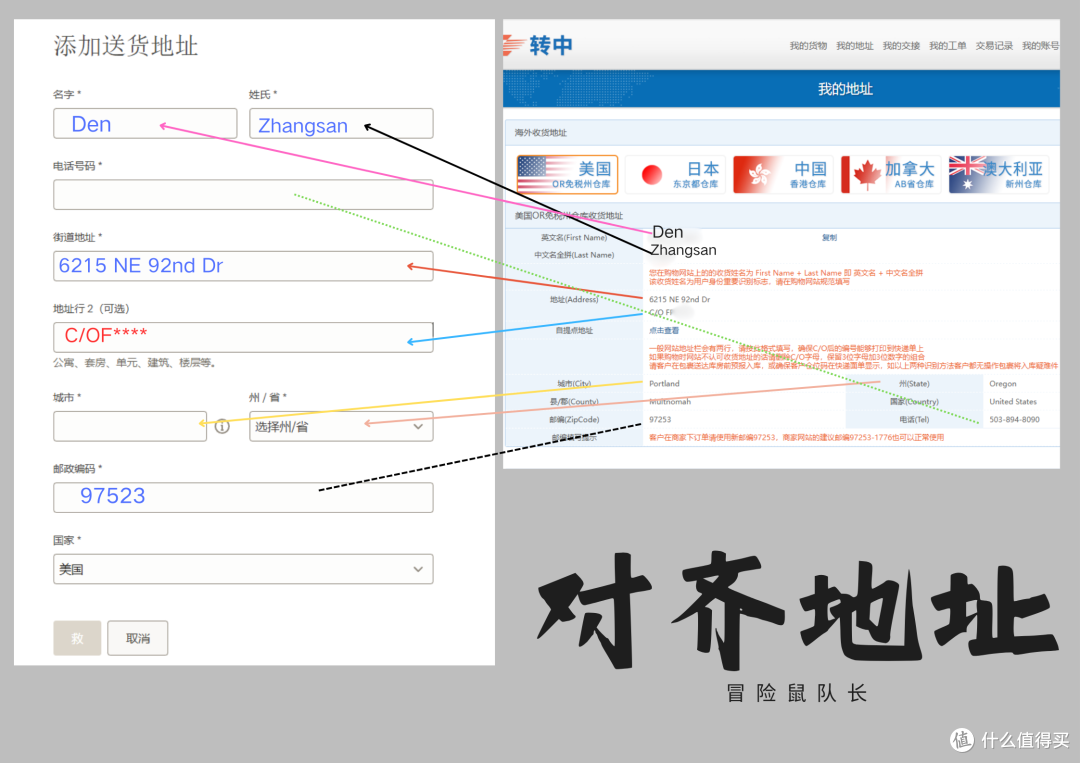Click the county value Multnomah

pyautogui.click(x=669, y=401)
